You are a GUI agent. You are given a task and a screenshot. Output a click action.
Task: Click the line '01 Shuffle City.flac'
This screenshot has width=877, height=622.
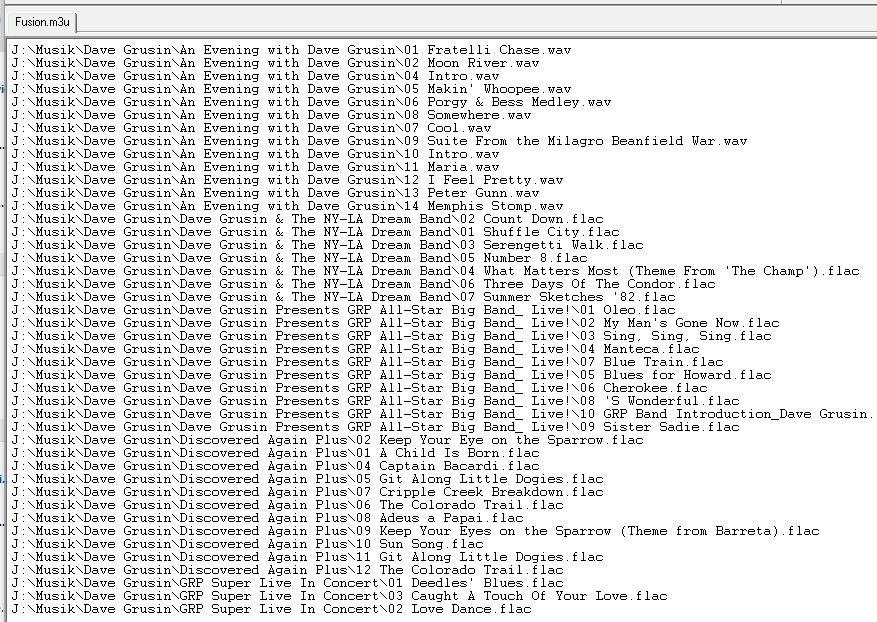pos(315,232)
